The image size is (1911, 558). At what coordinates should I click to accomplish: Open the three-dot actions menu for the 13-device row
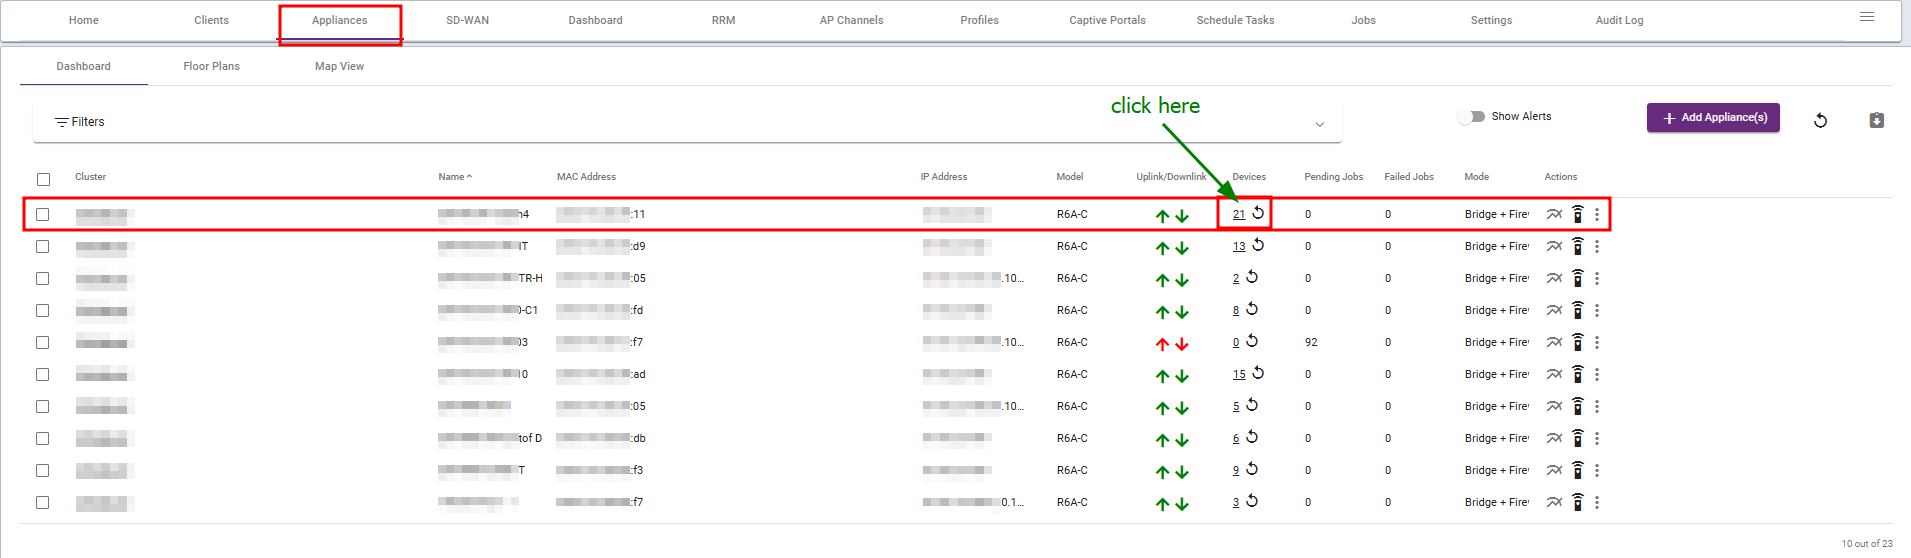pyautogui.click(x=1597, y=246)
